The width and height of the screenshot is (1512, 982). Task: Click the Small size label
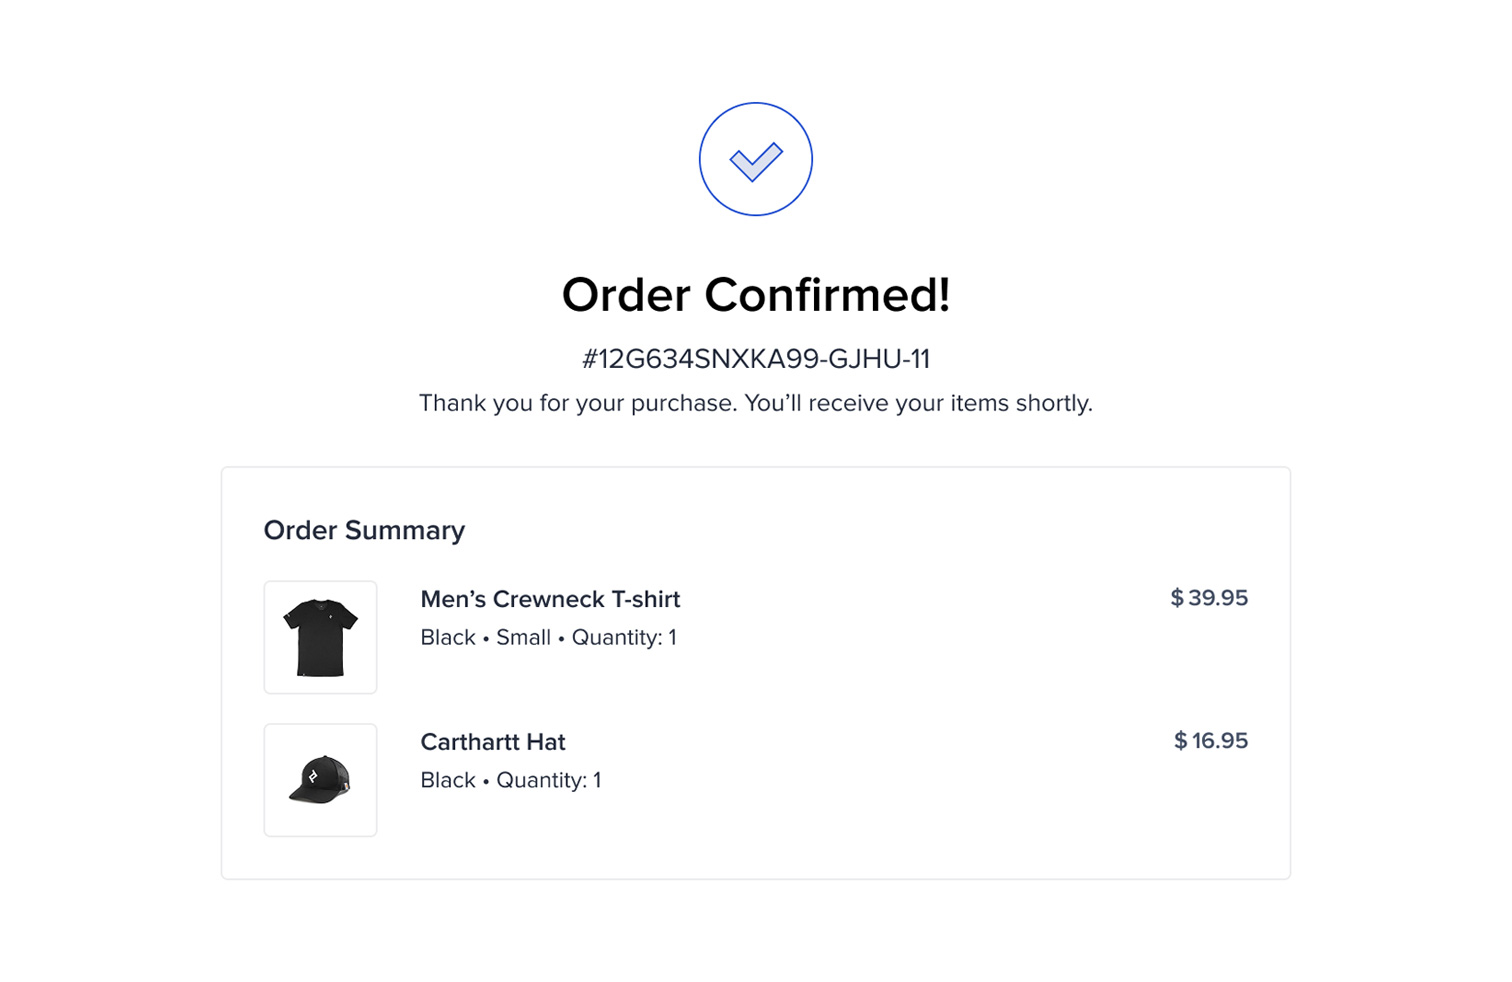523,638
